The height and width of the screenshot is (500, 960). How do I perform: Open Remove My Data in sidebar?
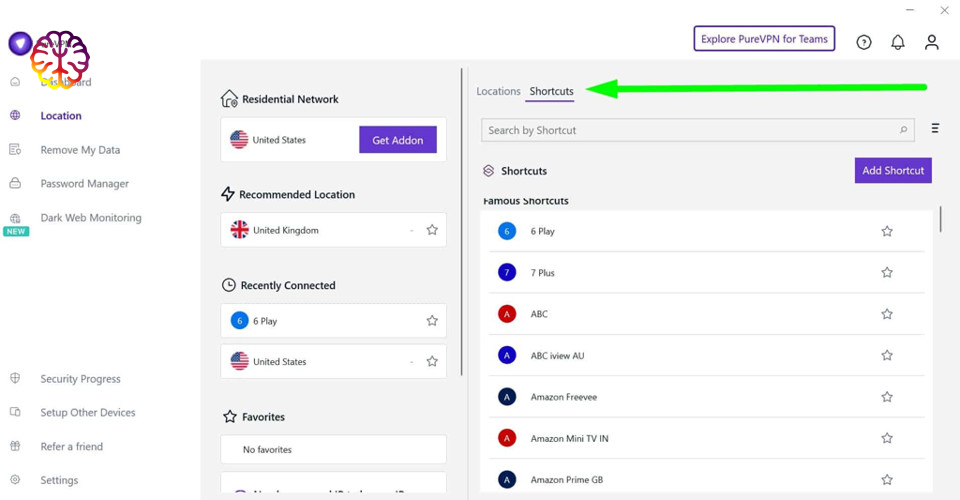[x=80, y=150]
